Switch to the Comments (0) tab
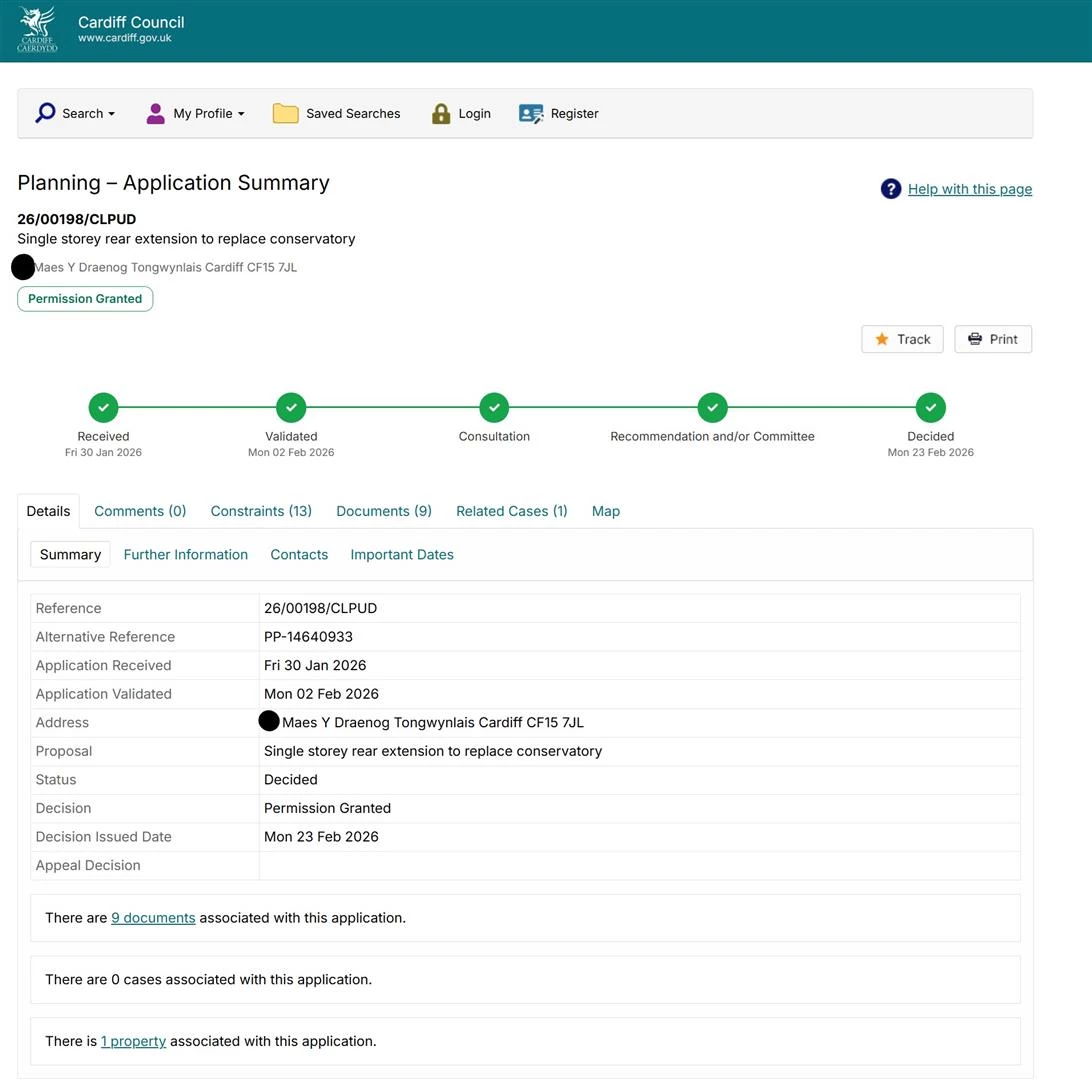Image resolution: width=1092 pixels, height=1080 pixels. 140,511
